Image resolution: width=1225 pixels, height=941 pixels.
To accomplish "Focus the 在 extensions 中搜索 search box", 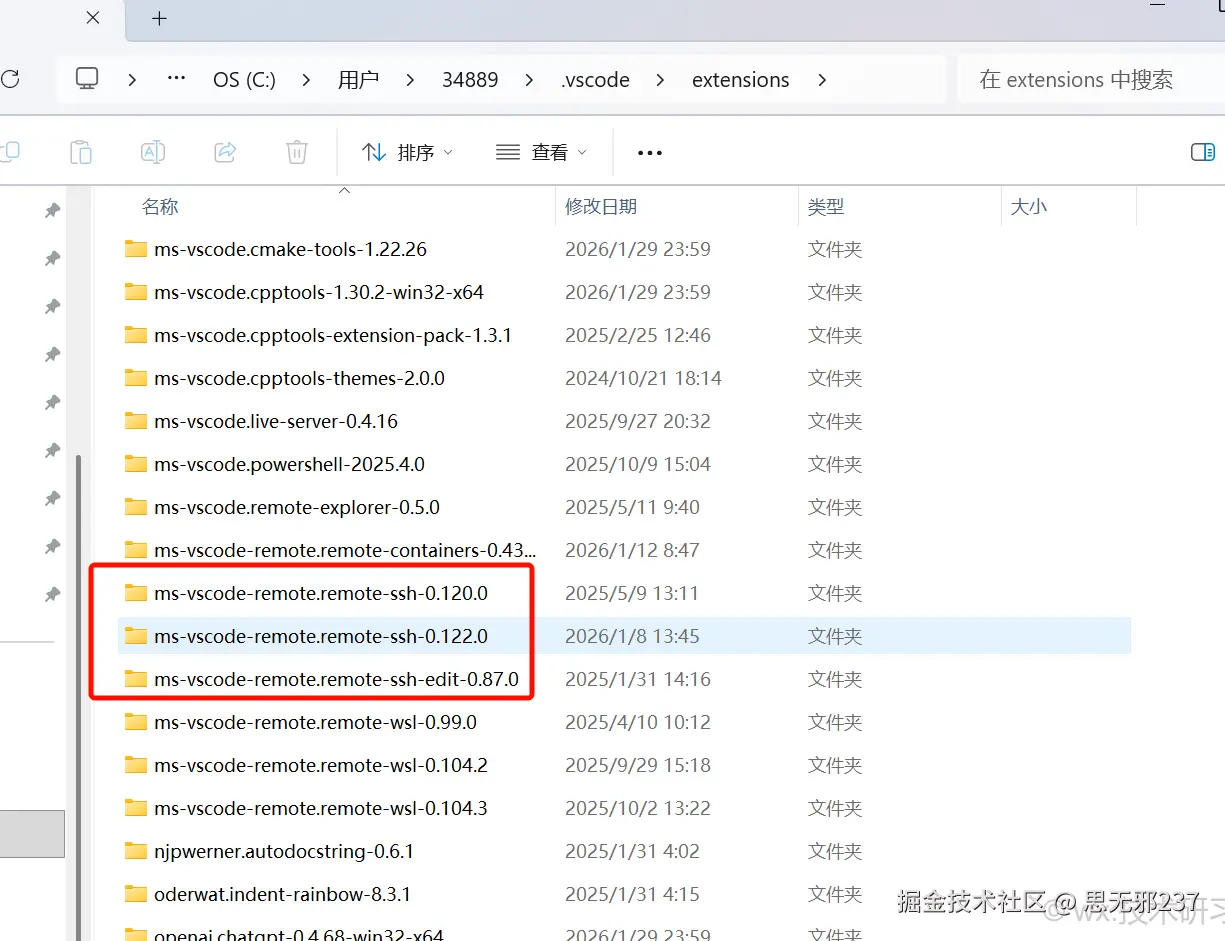I will 1090,80.
